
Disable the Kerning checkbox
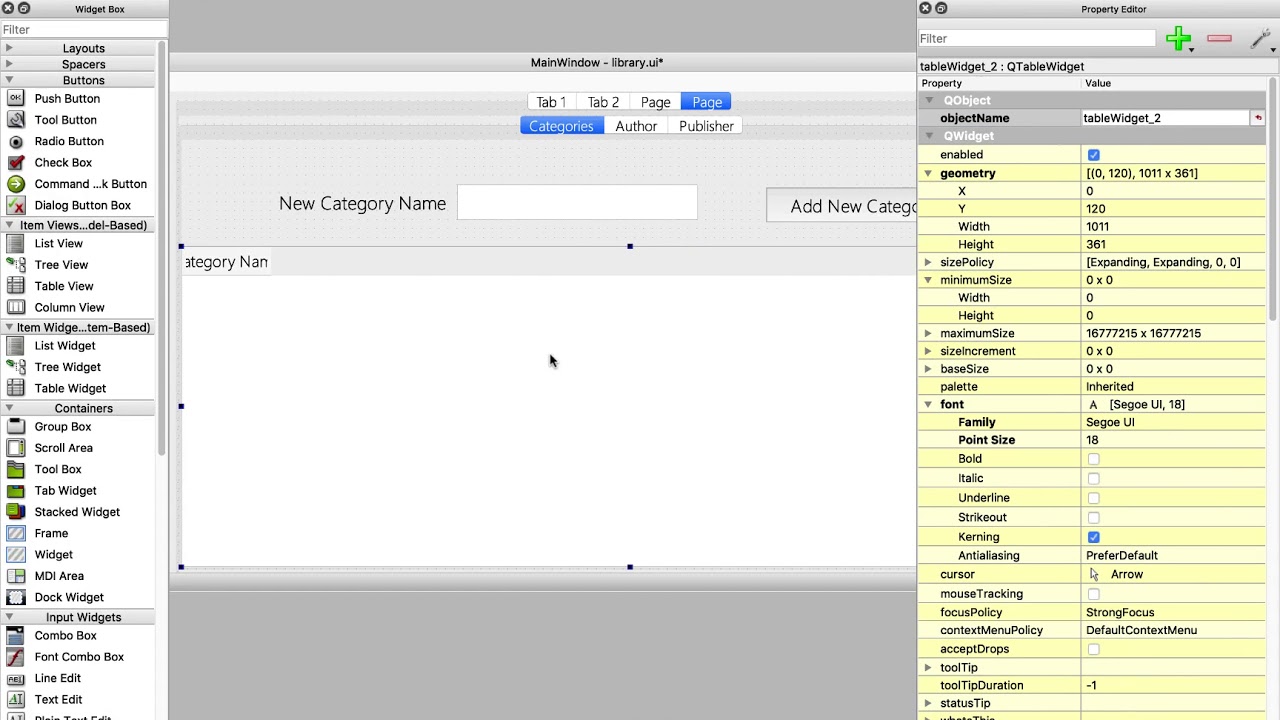click(1093, 537)
